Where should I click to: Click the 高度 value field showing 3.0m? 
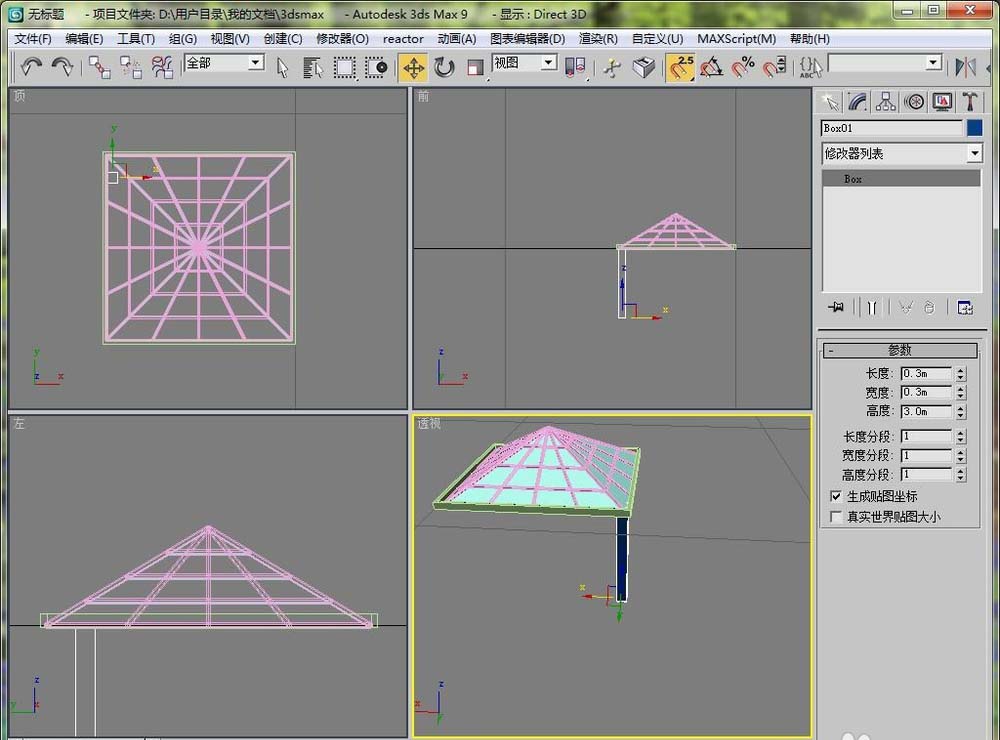tap(925, 411)
